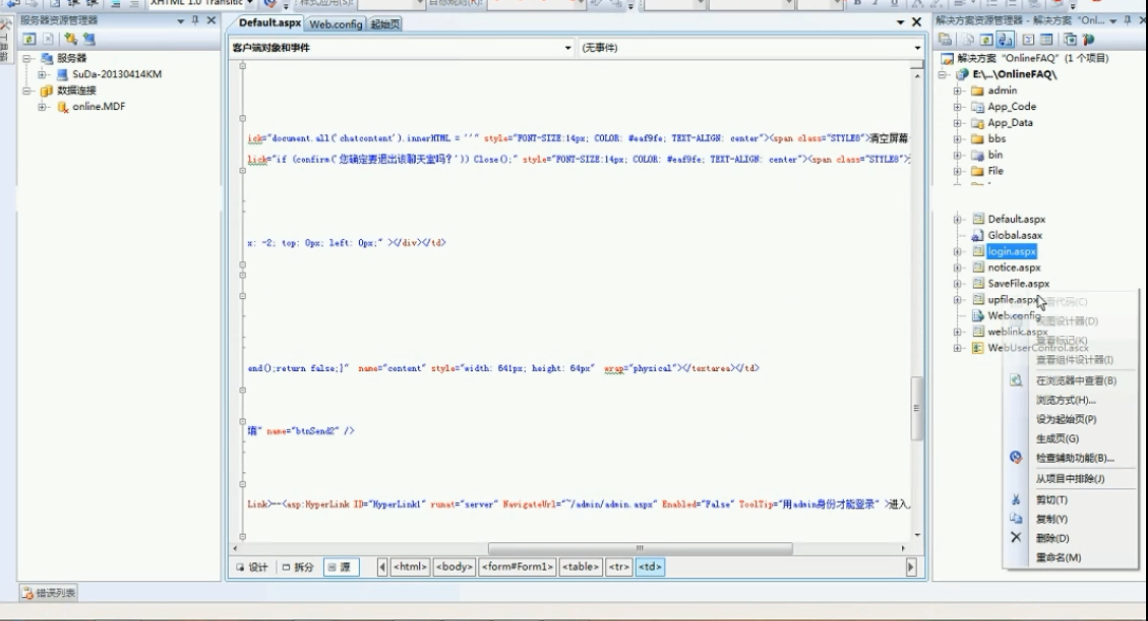The image size is (1148, 621).
Task: Expand the SuDa-20130414KM server node
Action: pos(42,75)
